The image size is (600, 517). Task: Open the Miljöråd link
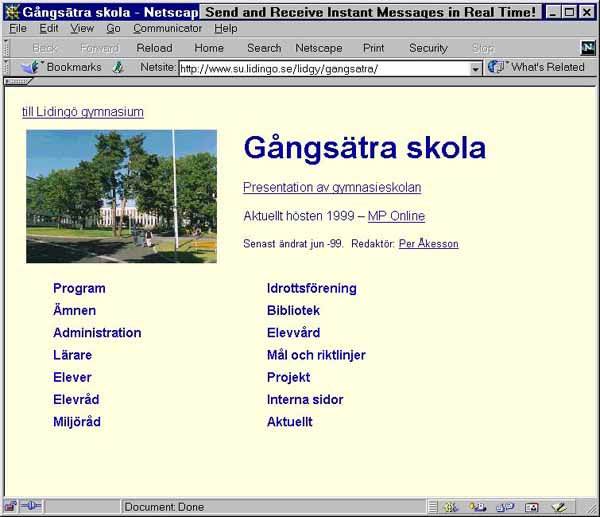click(x=77, y=422)
